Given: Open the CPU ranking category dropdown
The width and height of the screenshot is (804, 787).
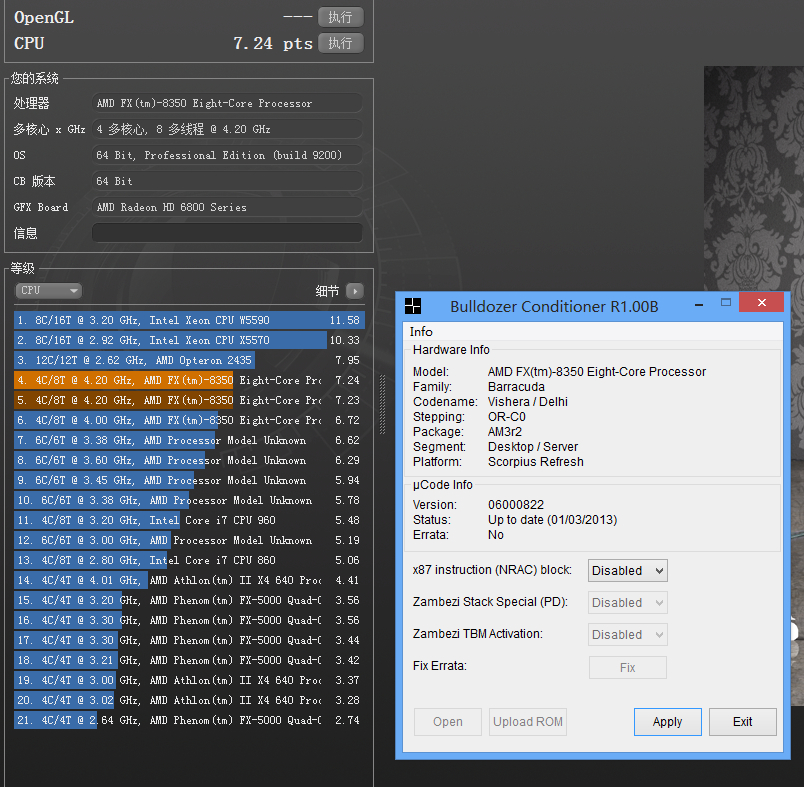Looking at the screenshot, I should (x=49, y=290).
